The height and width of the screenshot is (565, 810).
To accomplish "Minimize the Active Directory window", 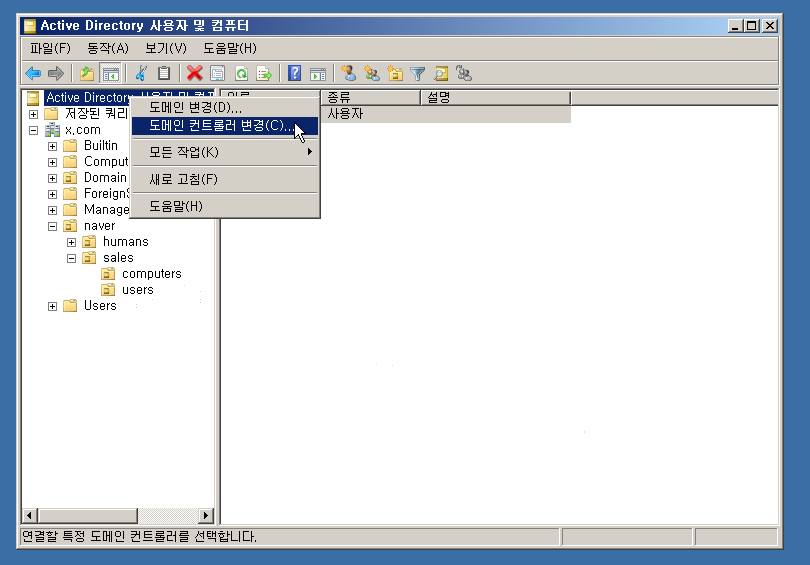I will 736,25.
